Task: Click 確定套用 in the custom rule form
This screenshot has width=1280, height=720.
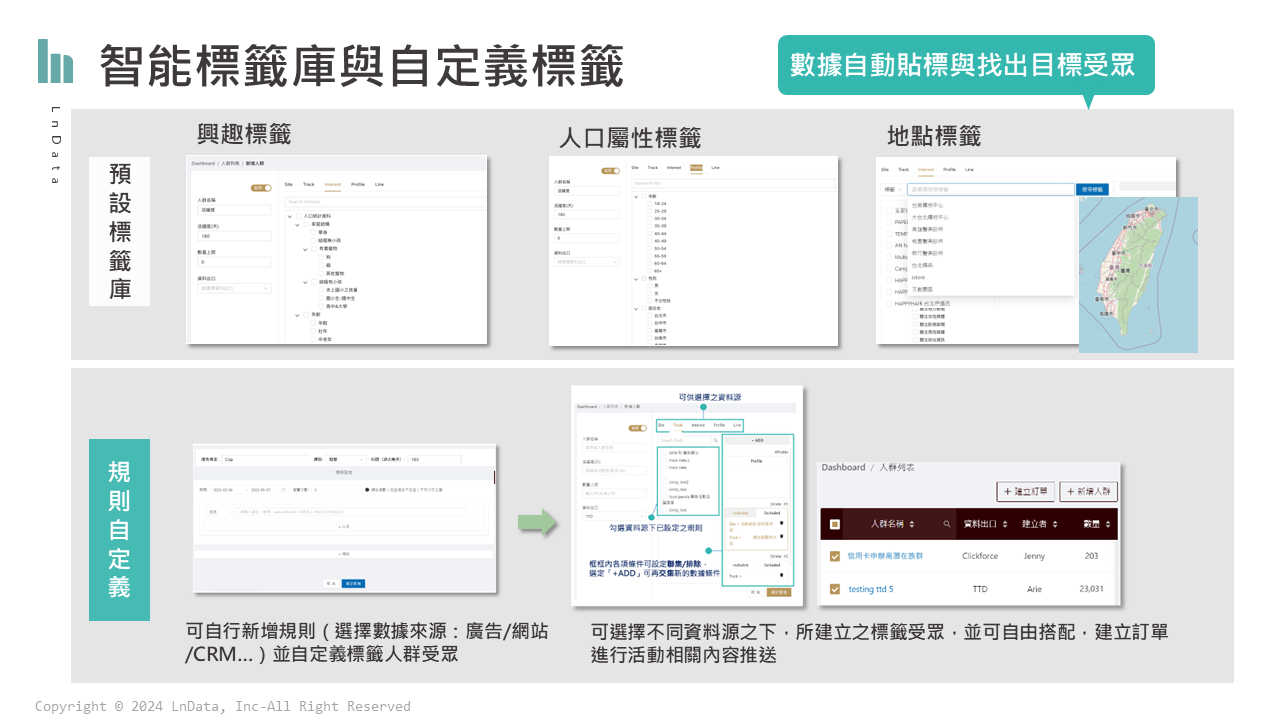Action: click(353, 584)
